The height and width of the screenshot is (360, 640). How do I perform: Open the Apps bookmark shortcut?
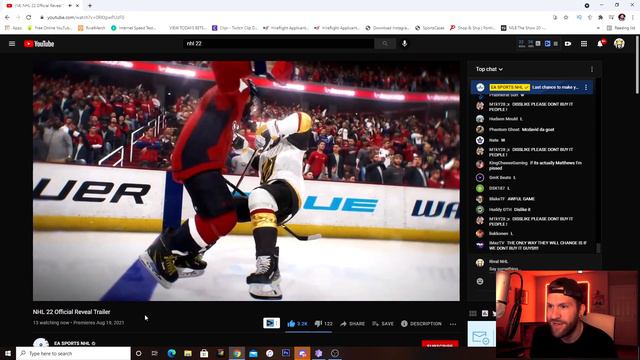coord(13,28)
